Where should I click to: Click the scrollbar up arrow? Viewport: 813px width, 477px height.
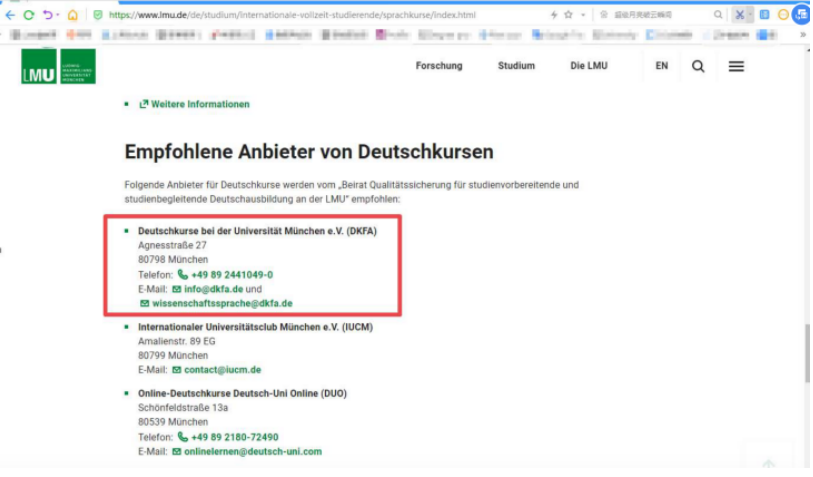pos(808,50)
